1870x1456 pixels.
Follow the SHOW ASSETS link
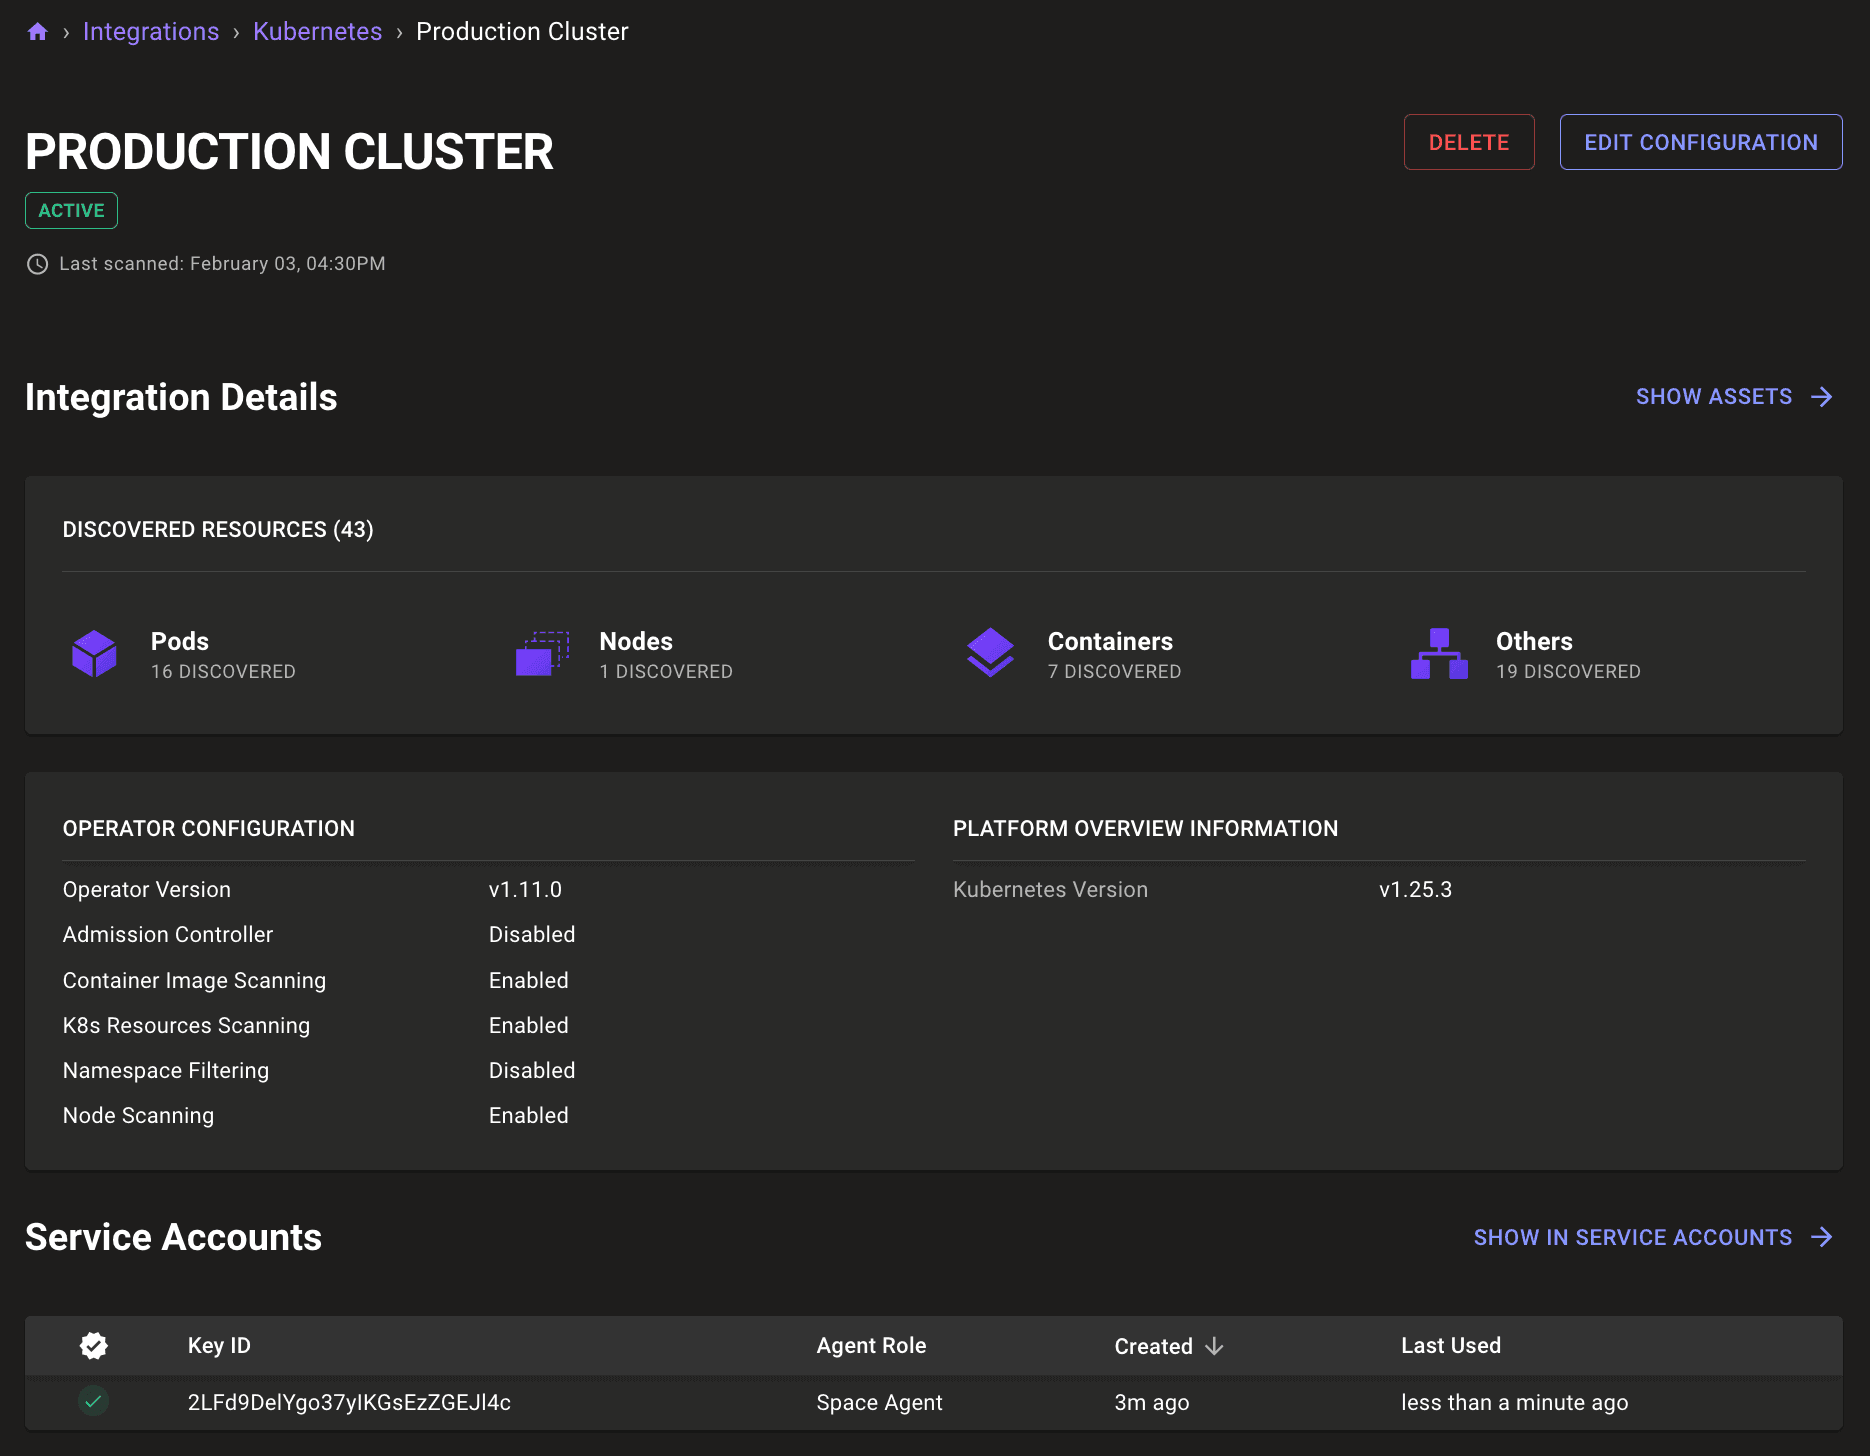pyautogui.click(x=1713, y=396)
